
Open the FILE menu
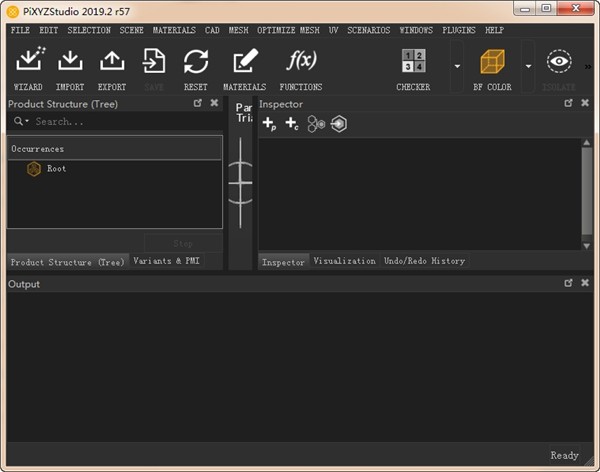pyautogui.click(x=20, y=30)
